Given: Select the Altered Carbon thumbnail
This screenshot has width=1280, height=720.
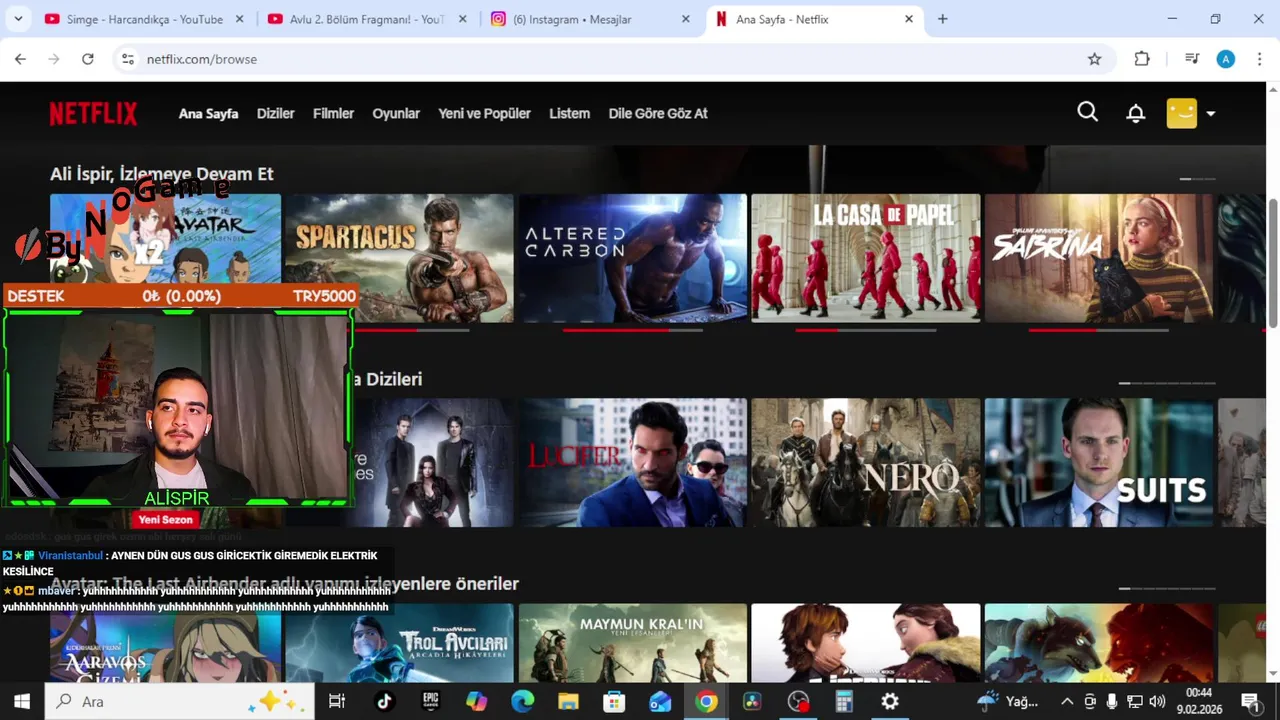Looking at the screenshot, I should [x=633, y=258].
